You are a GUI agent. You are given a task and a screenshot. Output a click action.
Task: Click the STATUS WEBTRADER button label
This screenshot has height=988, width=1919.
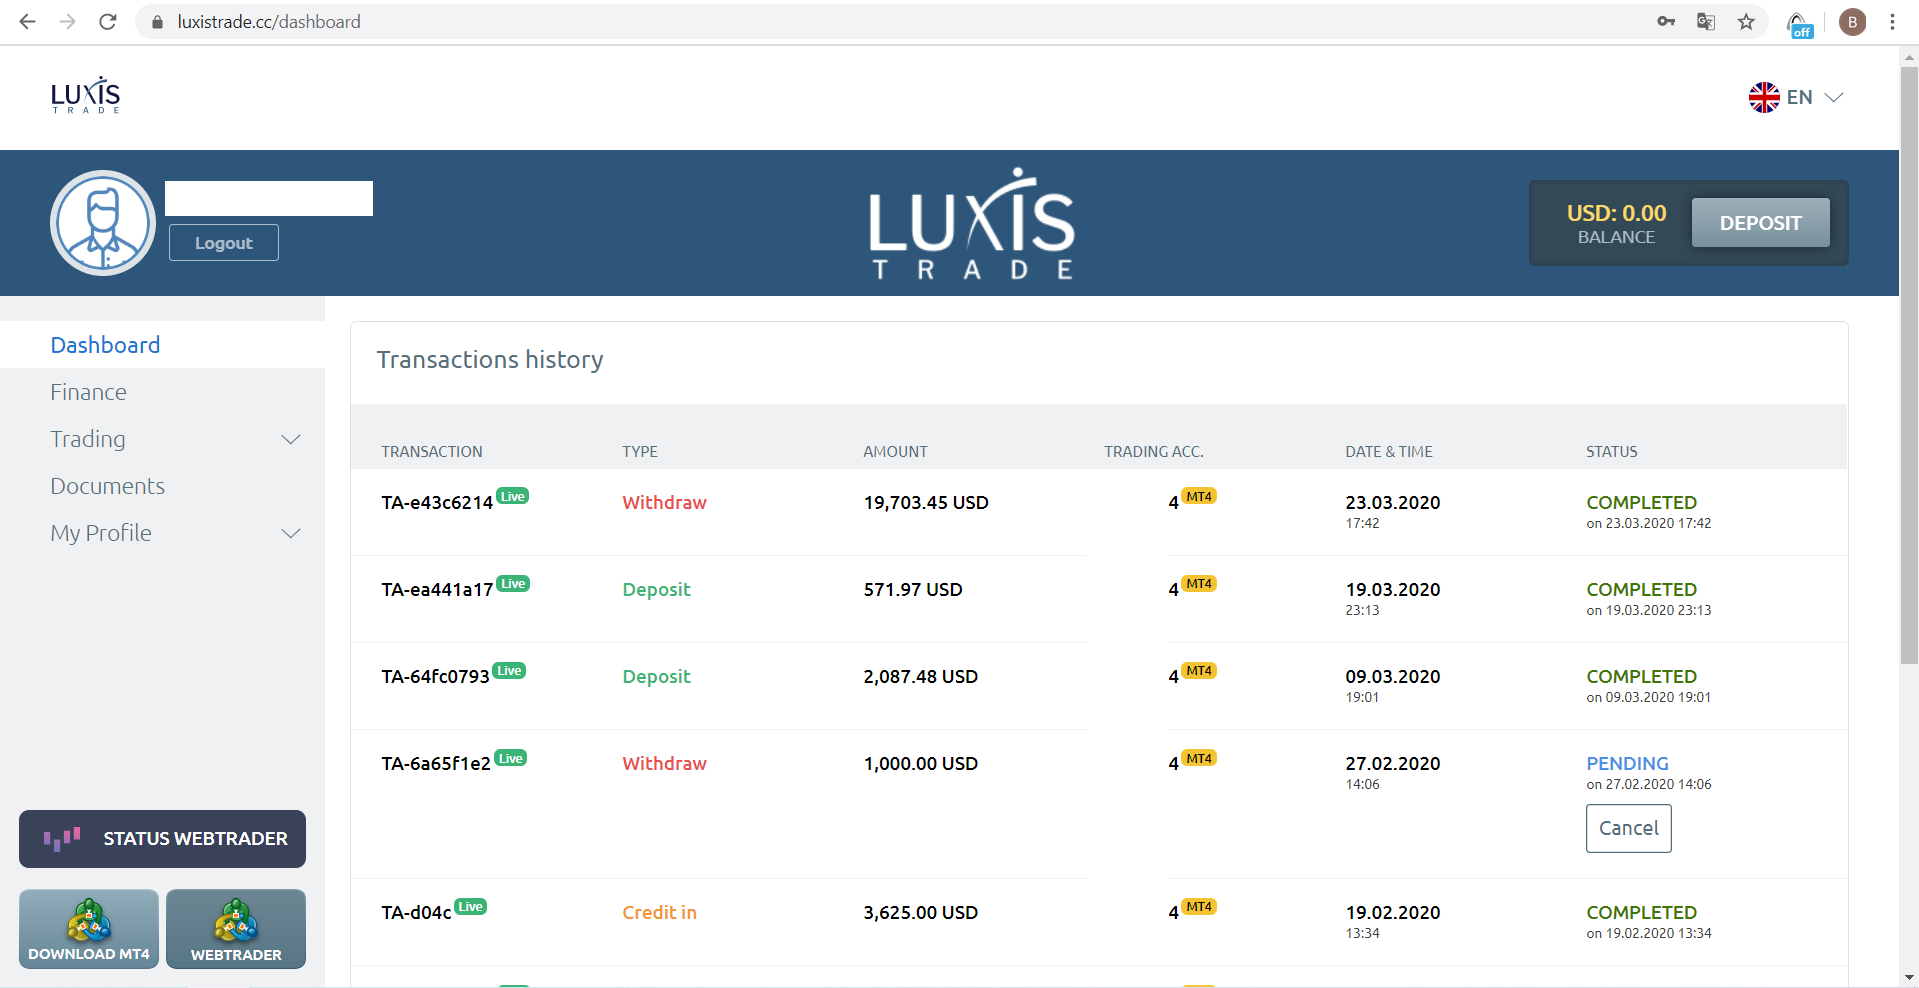[x=195, y=839]
